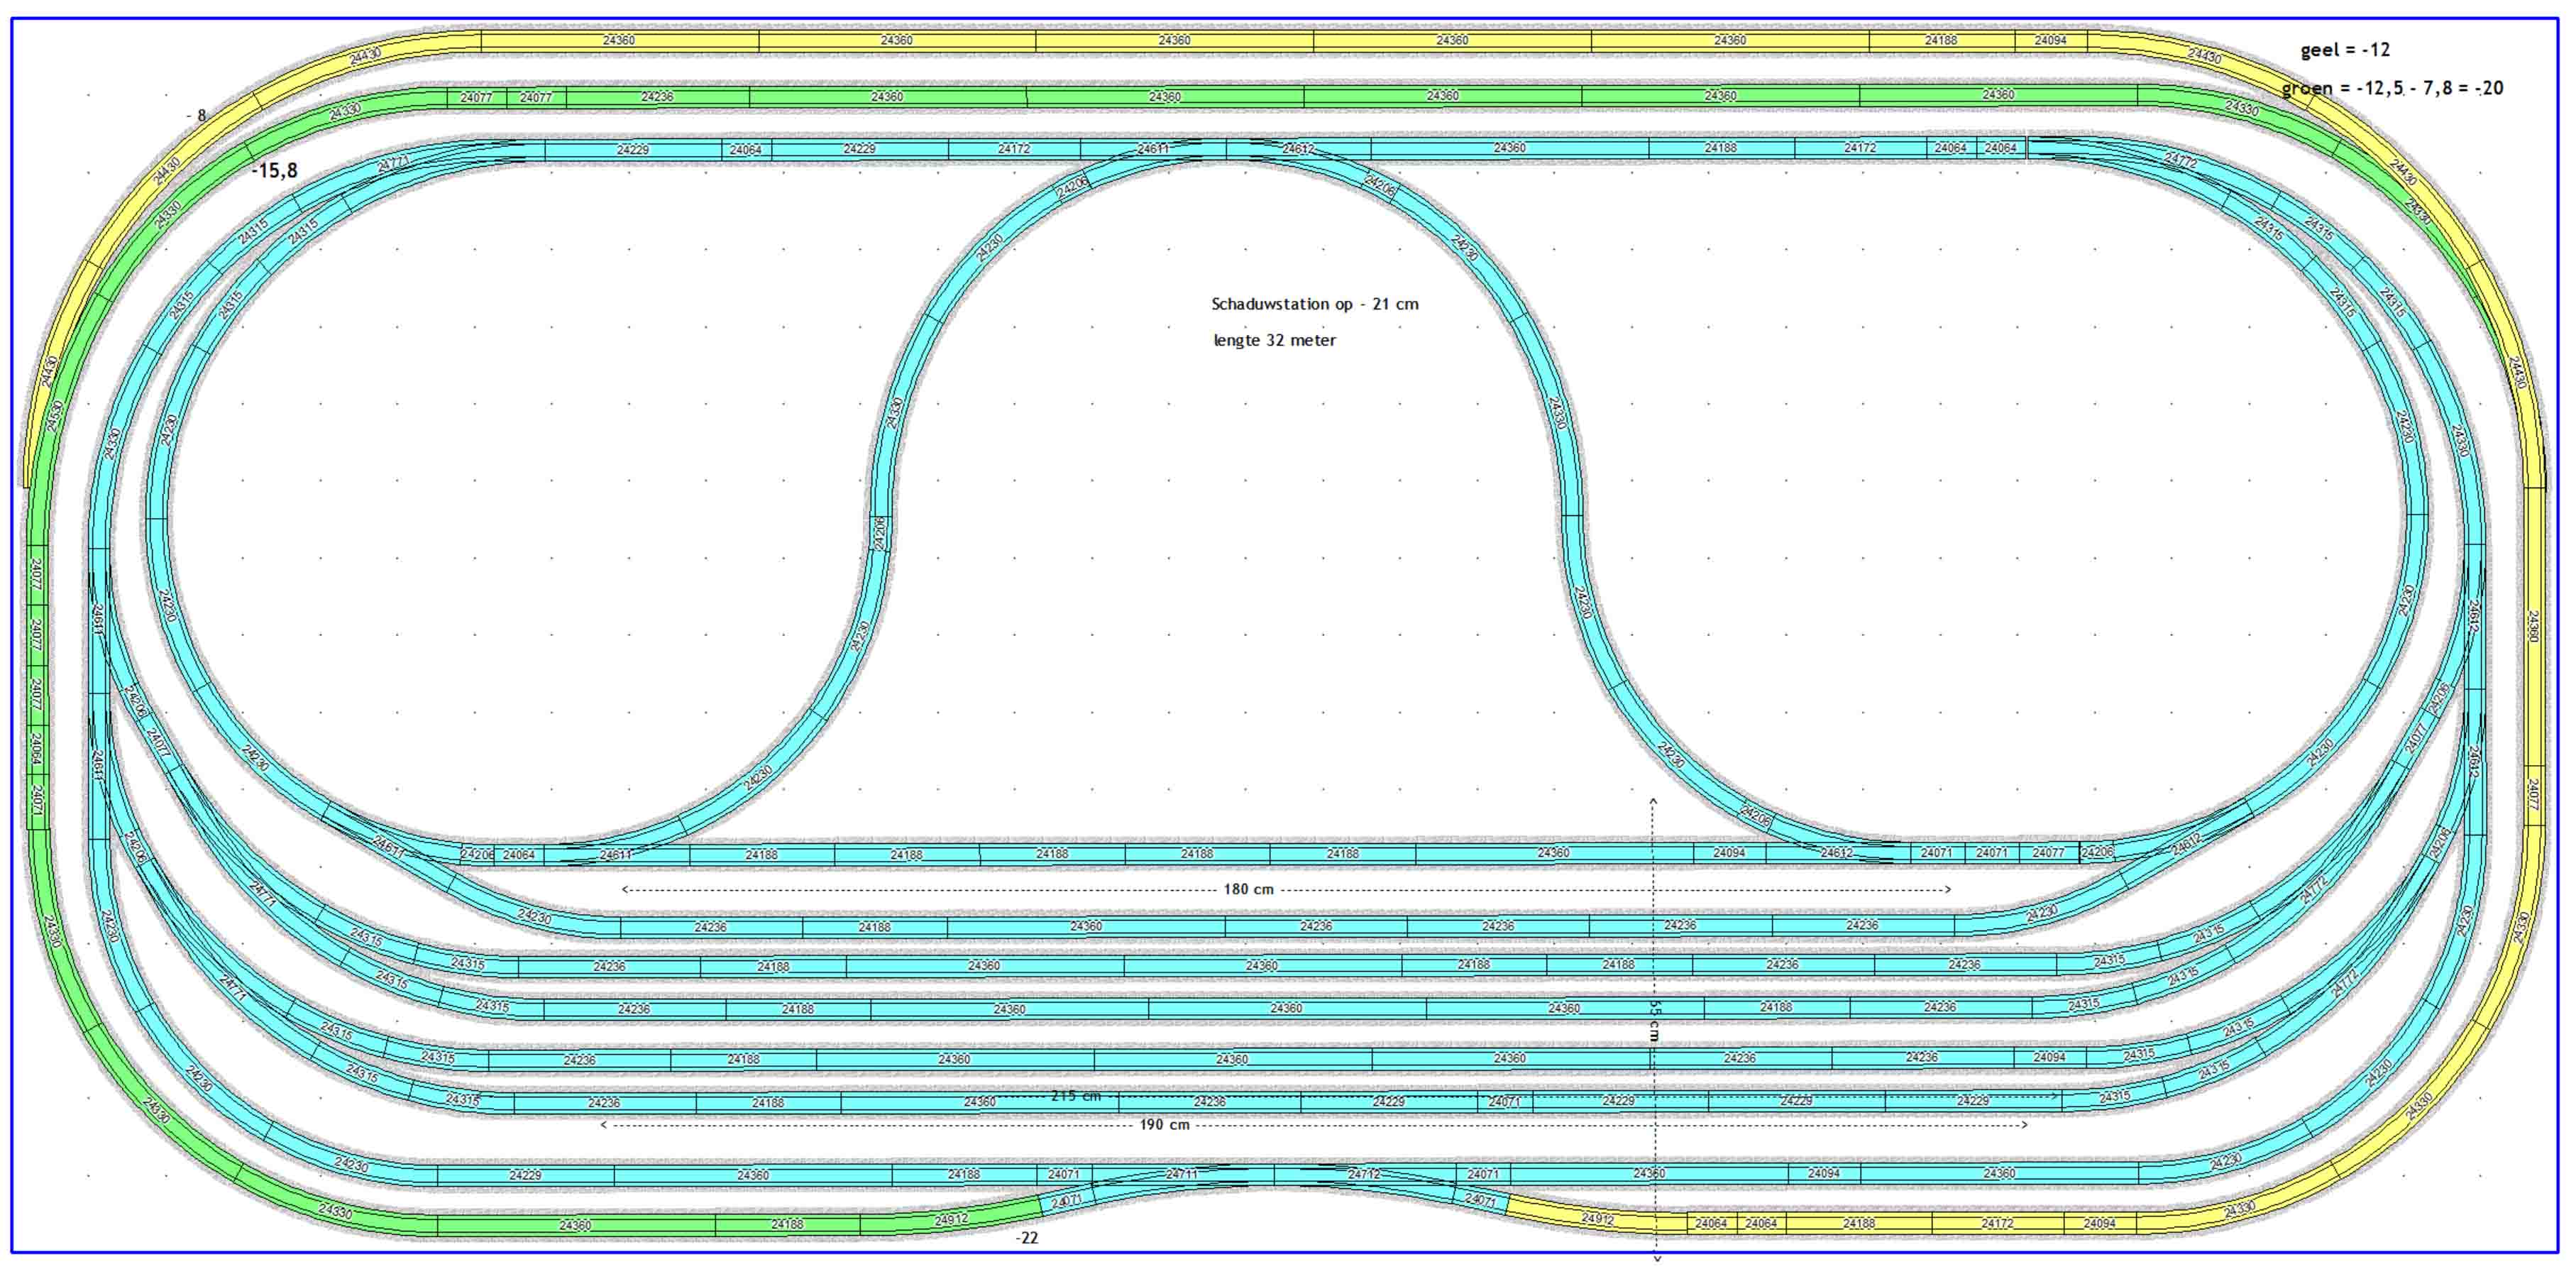The image size is (2576, 1274).
Task: Click the '190 cm' dimension label
Action: click(x=1165, y=1125)
